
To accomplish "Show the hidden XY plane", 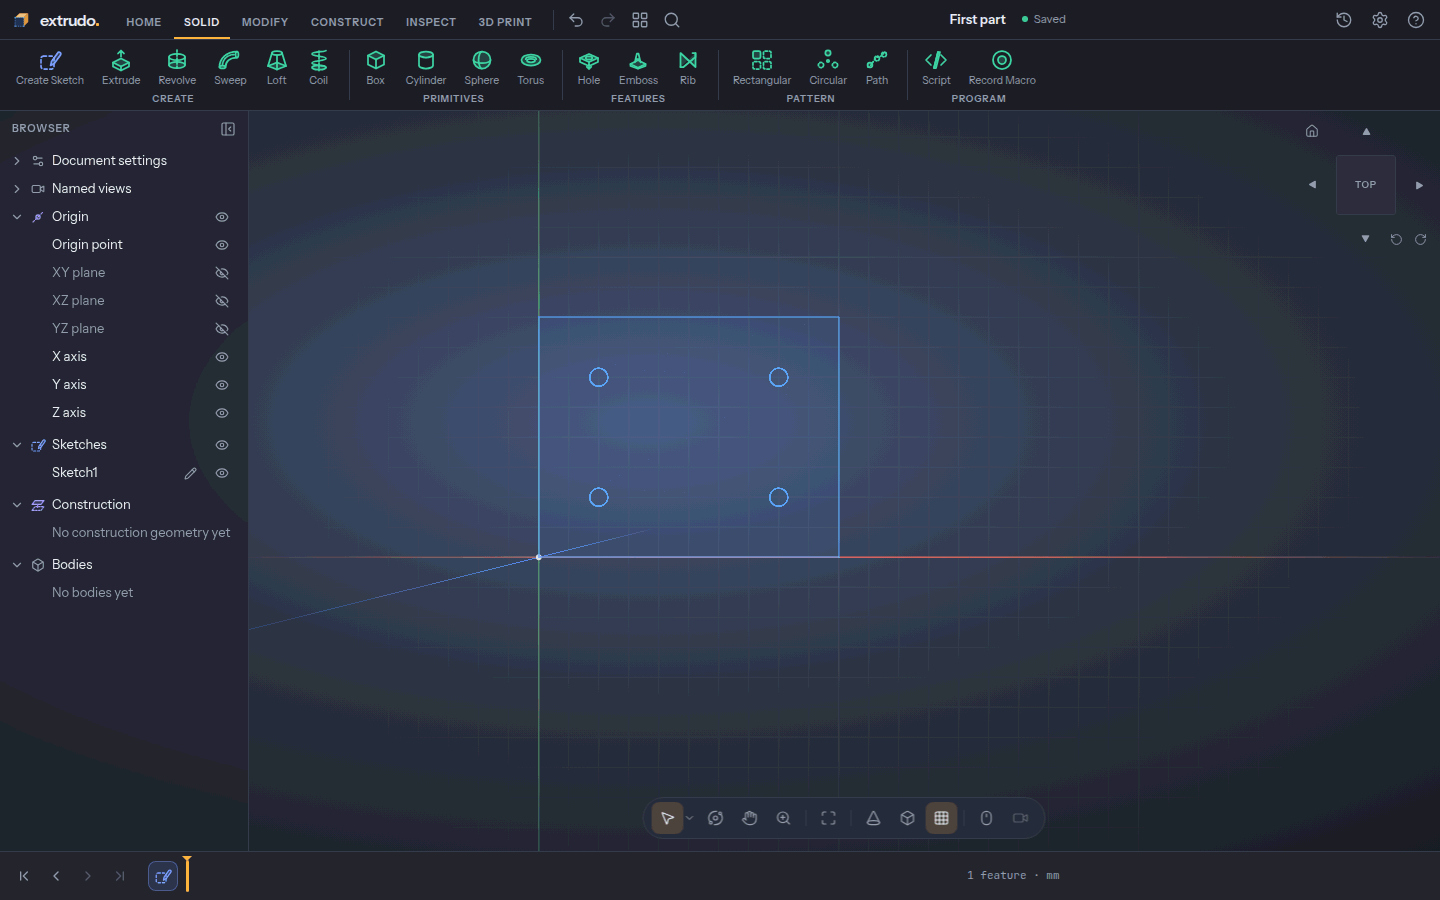I will tap(222, 273).
